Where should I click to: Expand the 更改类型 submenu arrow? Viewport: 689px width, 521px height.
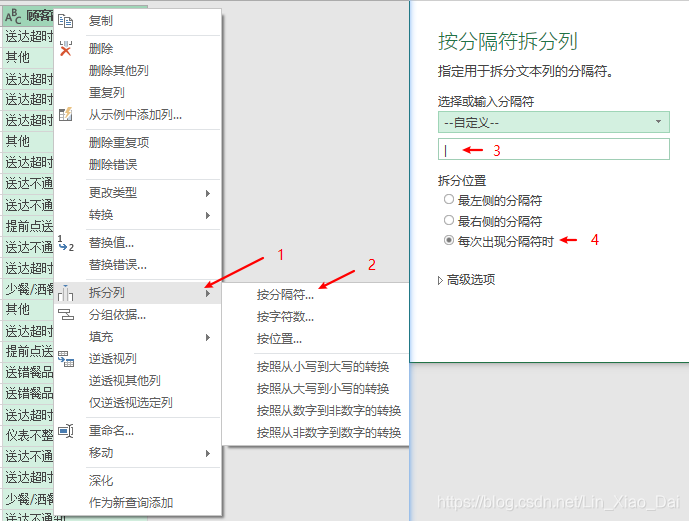coord(208,193)
